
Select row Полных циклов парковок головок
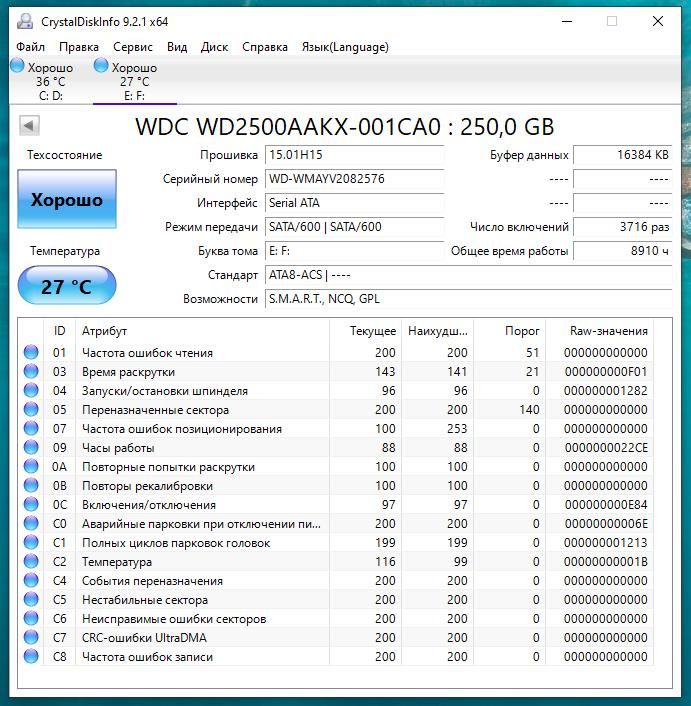(x=335, y=542)
